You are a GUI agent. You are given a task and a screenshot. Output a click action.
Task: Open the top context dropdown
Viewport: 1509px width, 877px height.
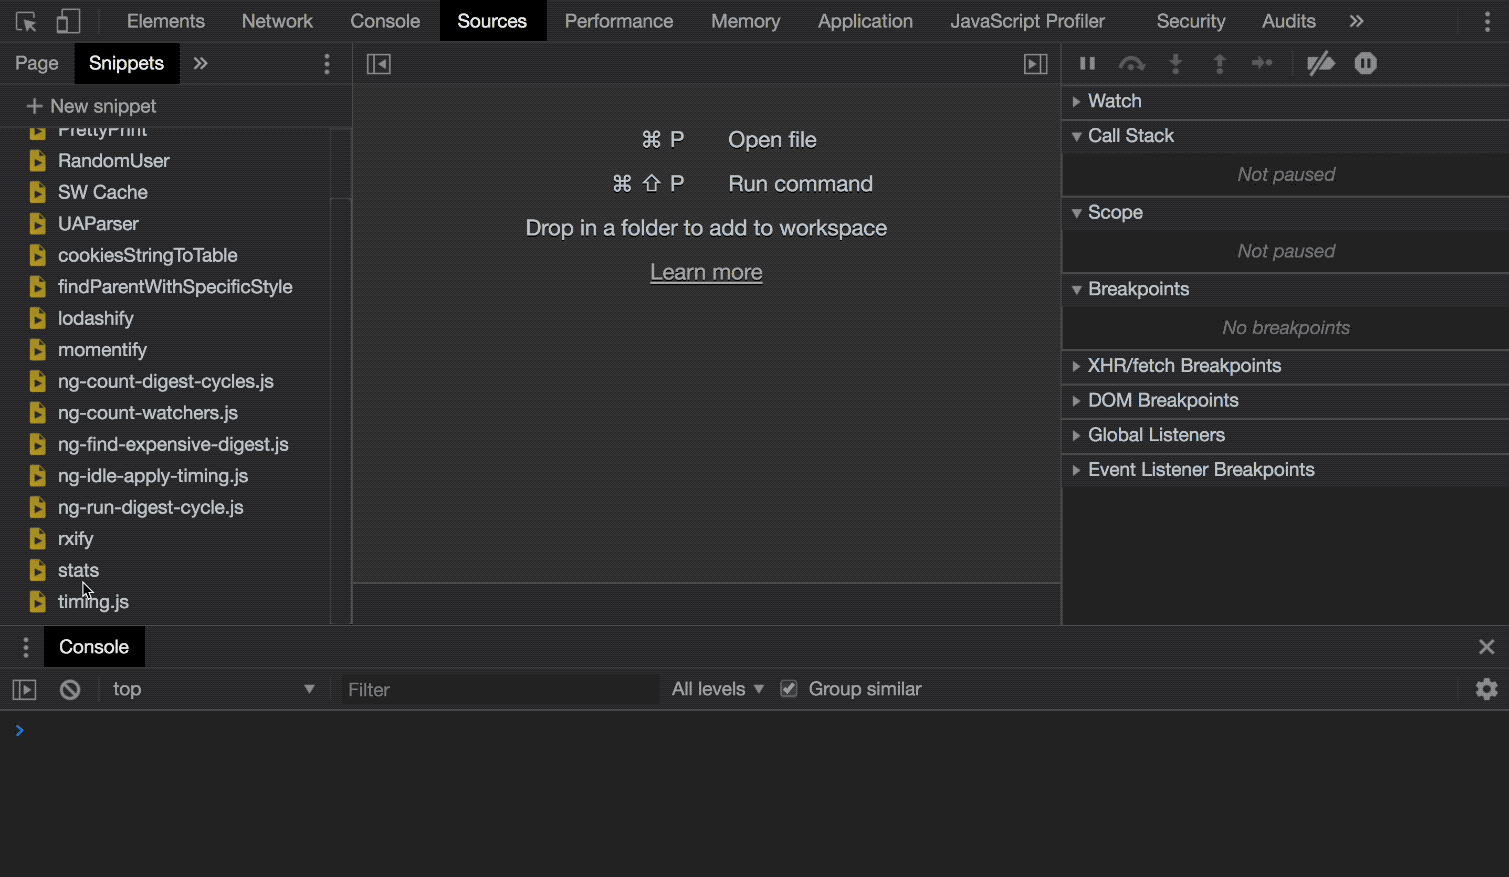pyautogui.click(x=212, y=689)
